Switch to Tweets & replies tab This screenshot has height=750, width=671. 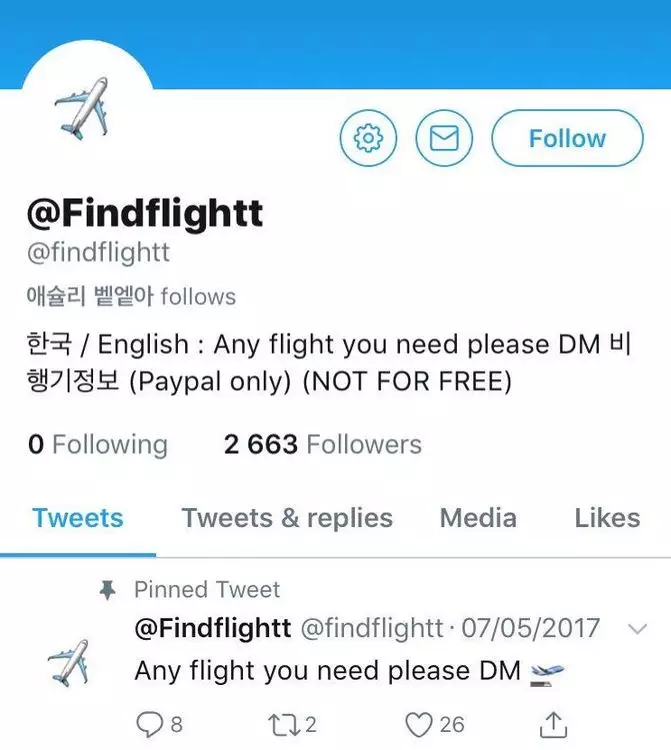point(287,518)
